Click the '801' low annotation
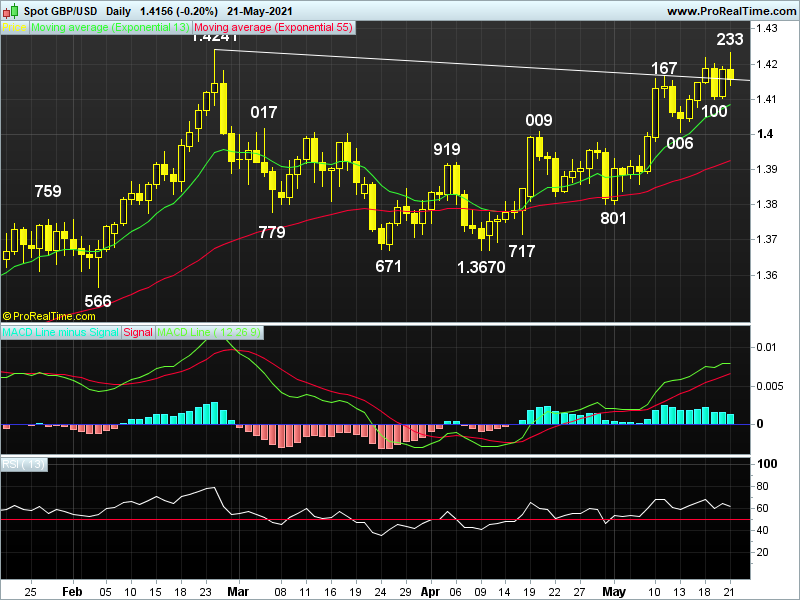 613,218
